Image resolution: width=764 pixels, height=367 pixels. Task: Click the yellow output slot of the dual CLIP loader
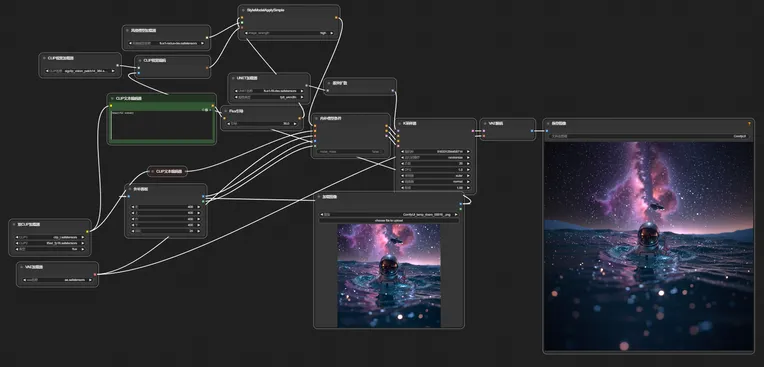click(x=87, y=232)
